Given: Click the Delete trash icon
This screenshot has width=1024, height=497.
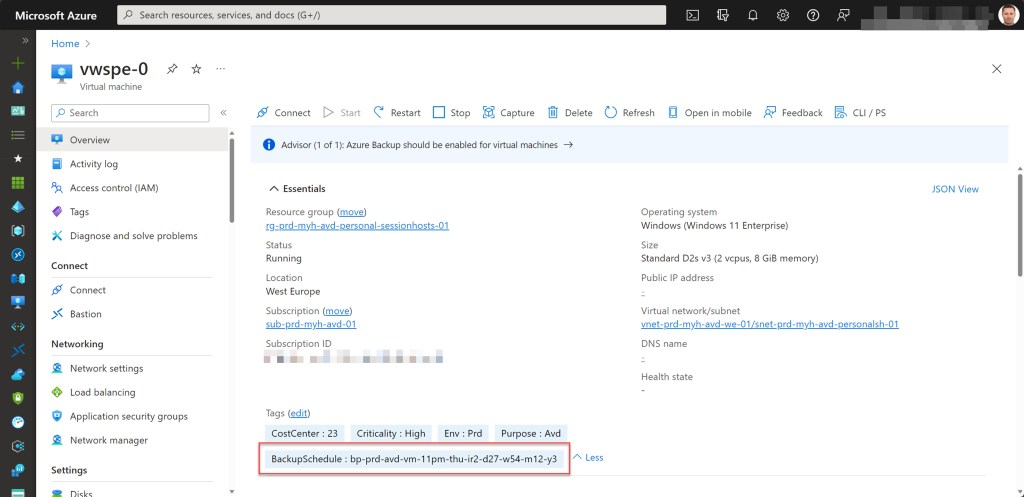Looking at the screenshot, I should click(570, 113).
